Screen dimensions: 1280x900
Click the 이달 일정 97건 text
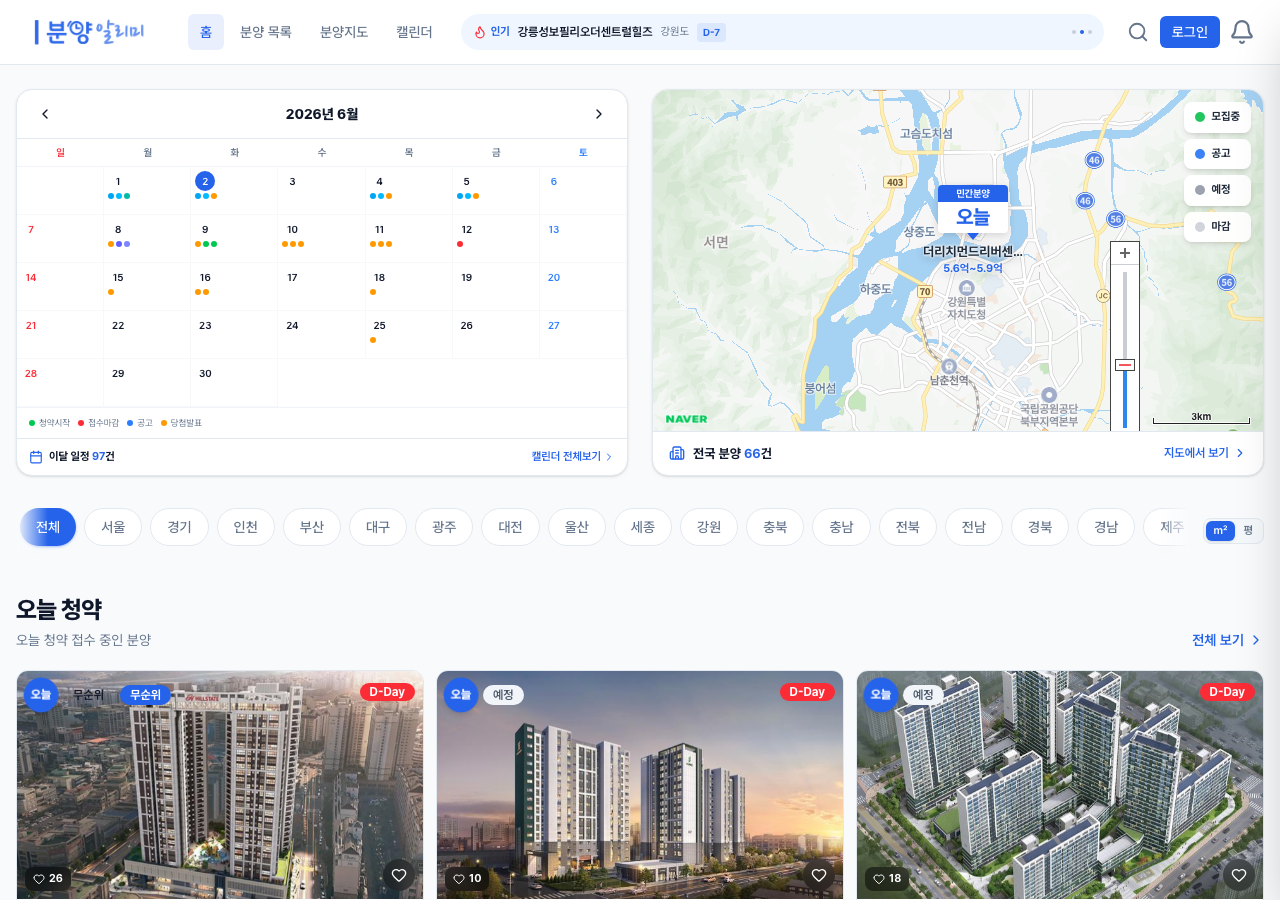pyautogui.click(x=82, y=457)
